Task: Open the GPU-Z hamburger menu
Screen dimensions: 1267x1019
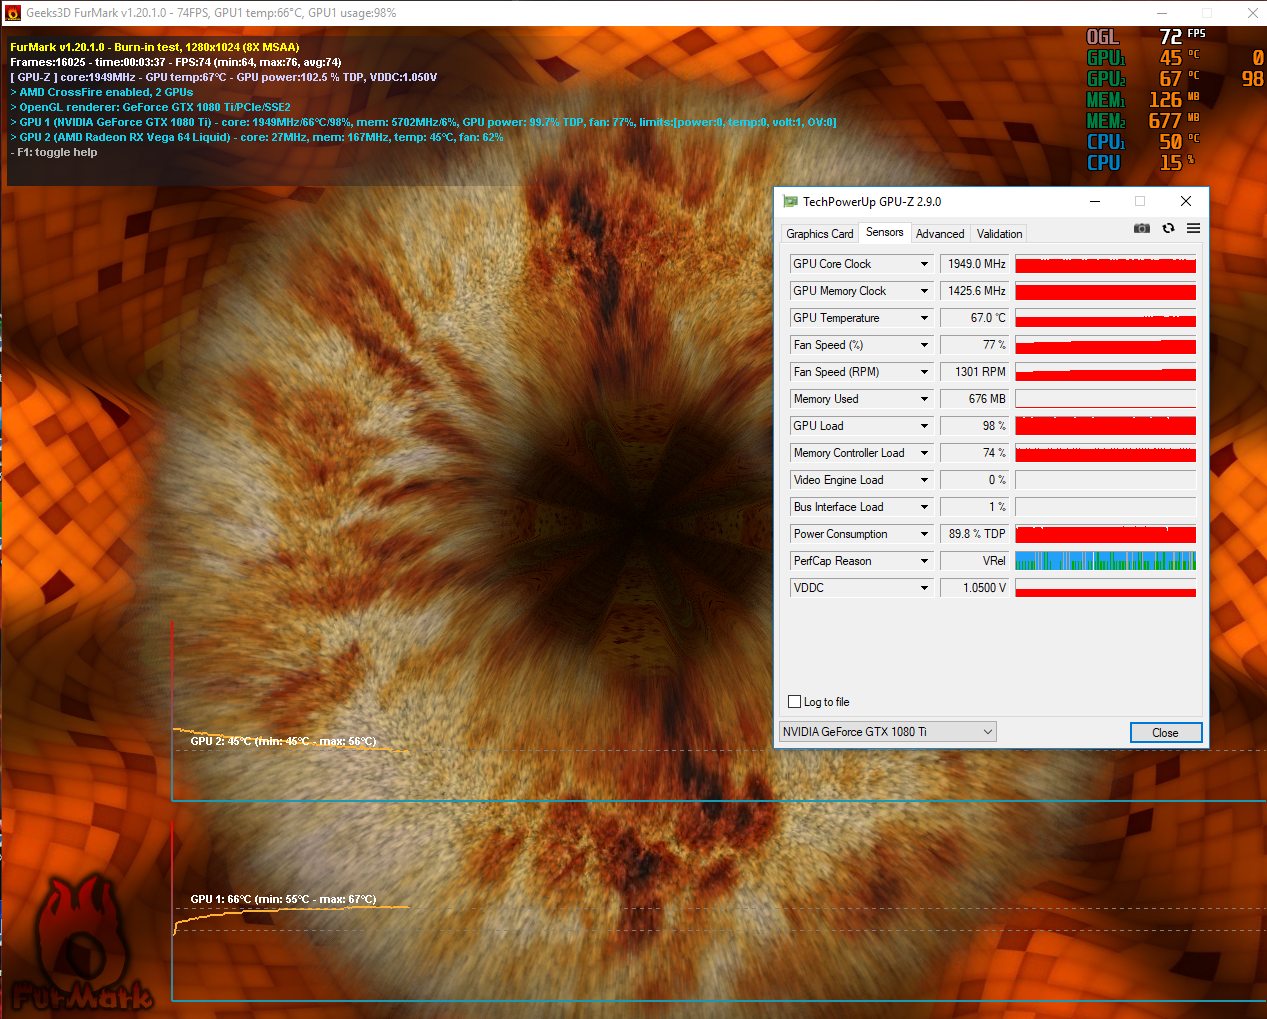Action: pos(1193,228)
